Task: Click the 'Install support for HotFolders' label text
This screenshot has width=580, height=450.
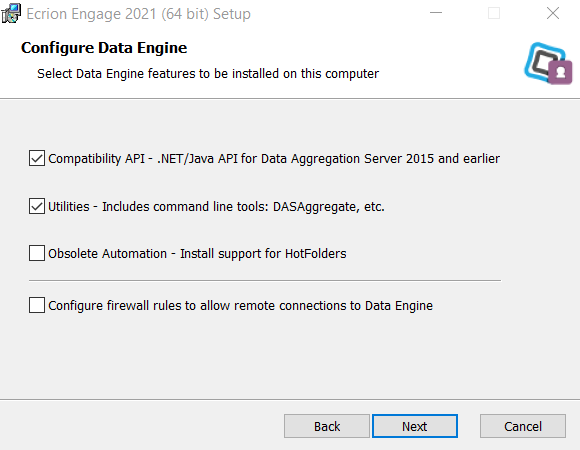Action: tap(263, 254)
